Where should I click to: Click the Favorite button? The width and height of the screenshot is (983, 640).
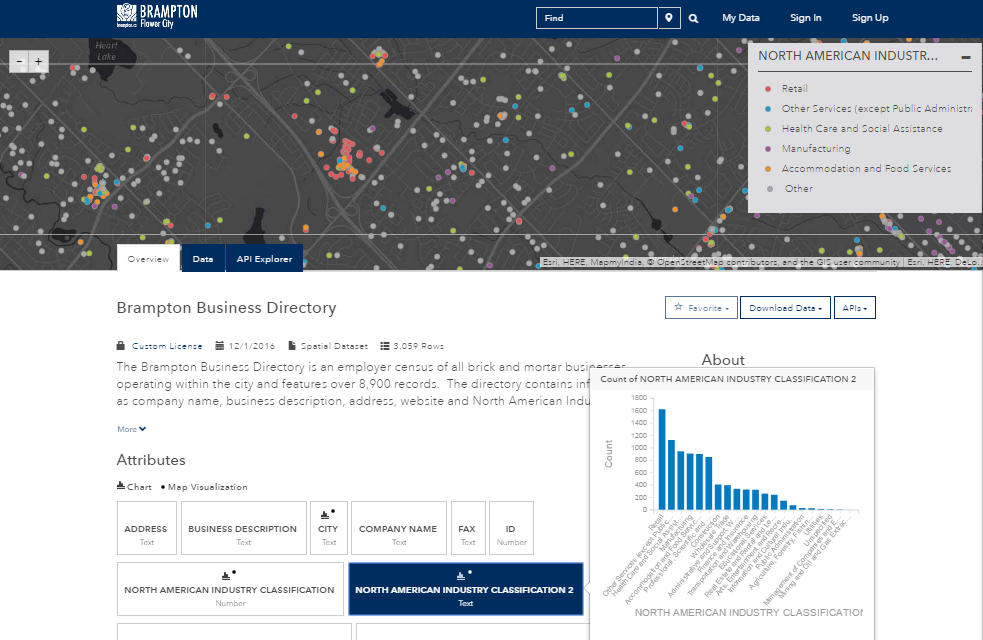[701, 307]
